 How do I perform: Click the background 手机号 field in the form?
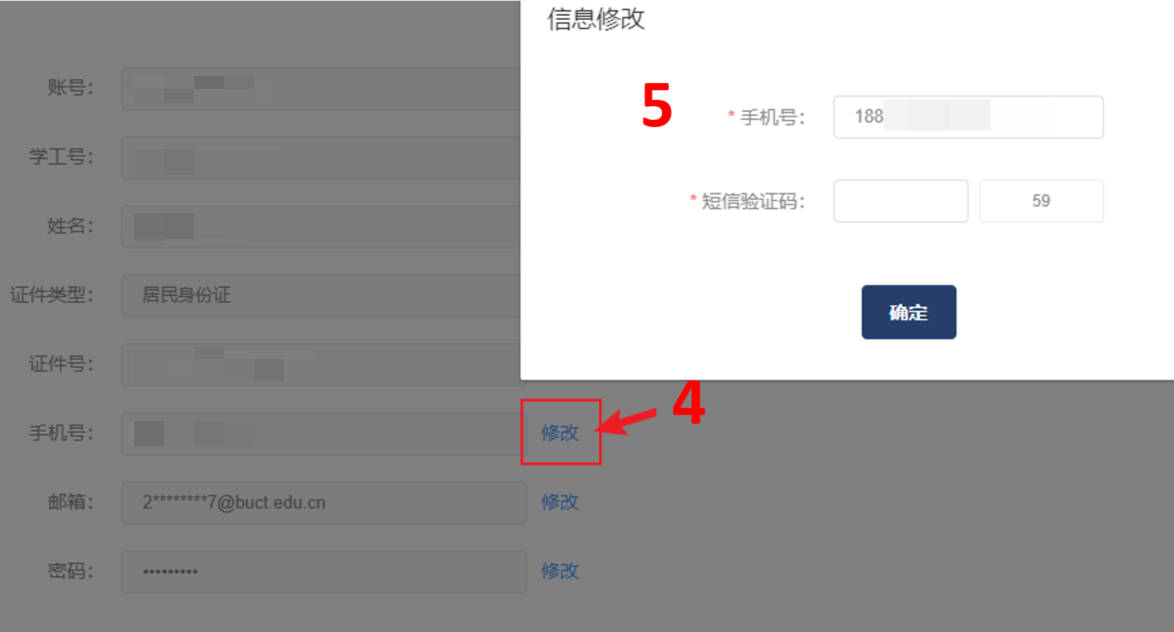320,434
